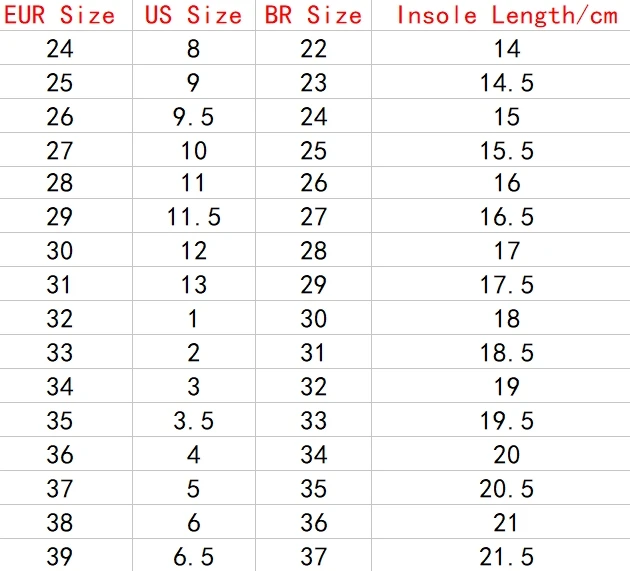Select US size 3.5 cell
Screen dimensions: 630x571
pos(193,421)
